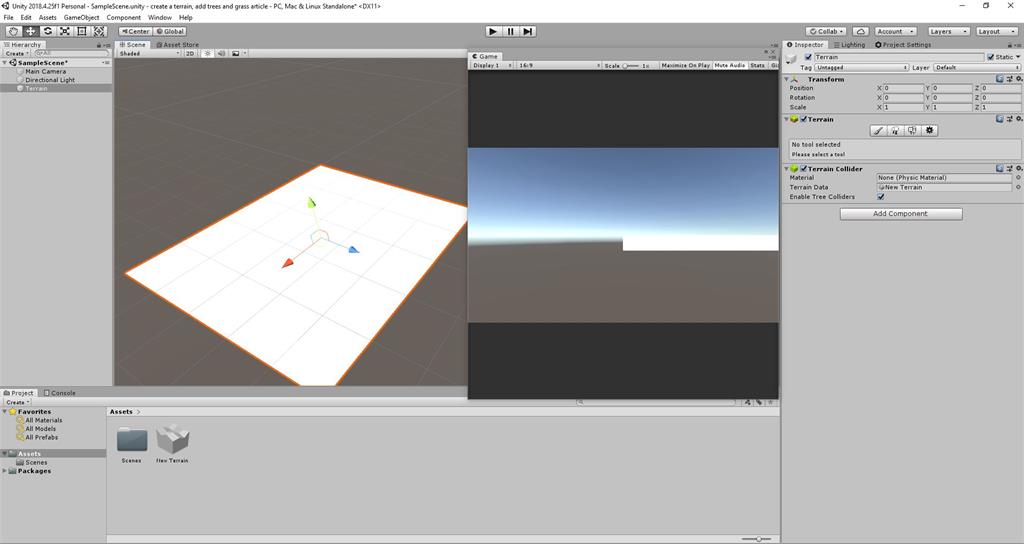Open Terrain component preset icon

pos(1009,120)
